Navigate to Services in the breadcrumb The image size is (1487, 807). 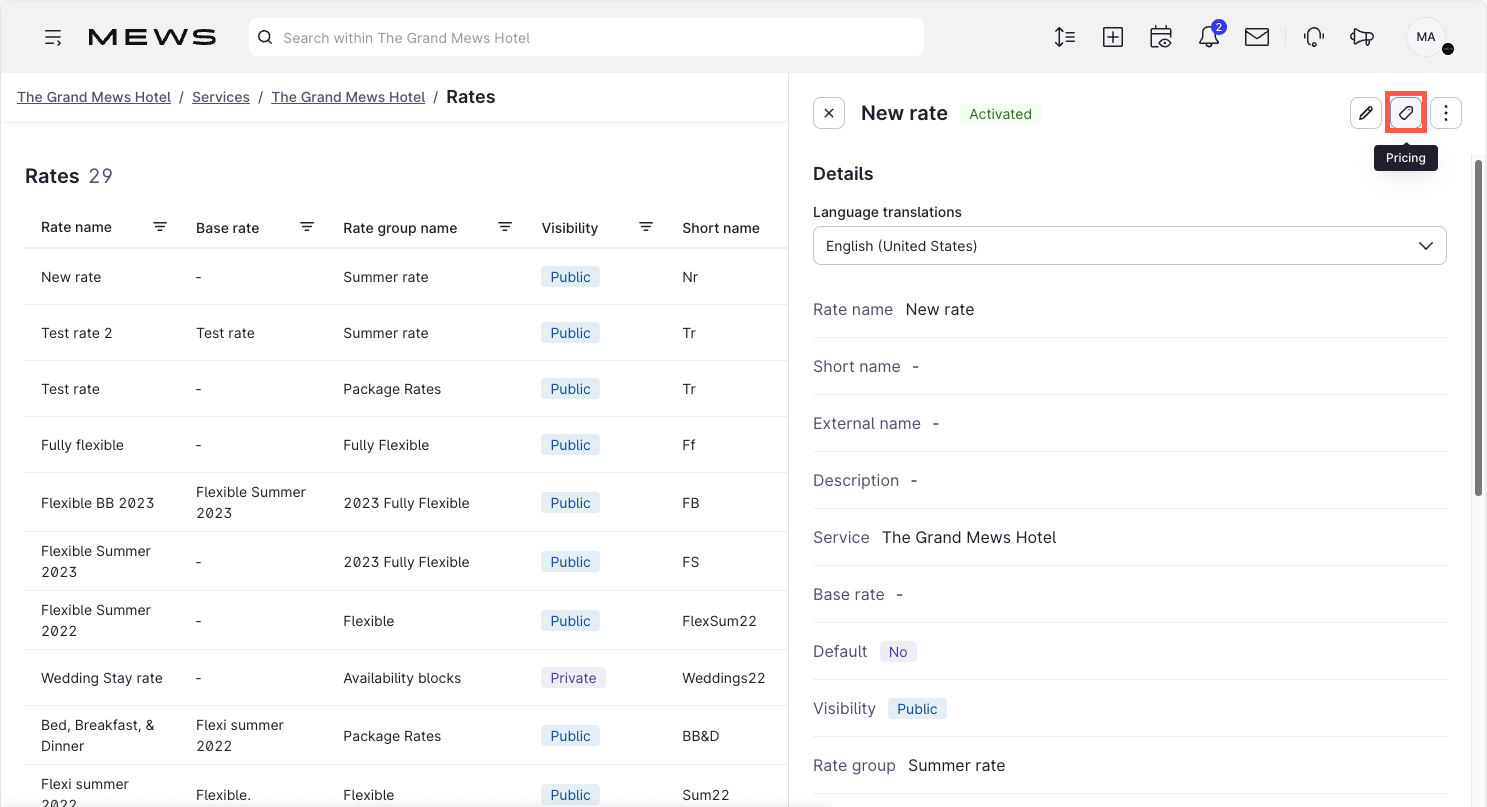coord(221,96)
